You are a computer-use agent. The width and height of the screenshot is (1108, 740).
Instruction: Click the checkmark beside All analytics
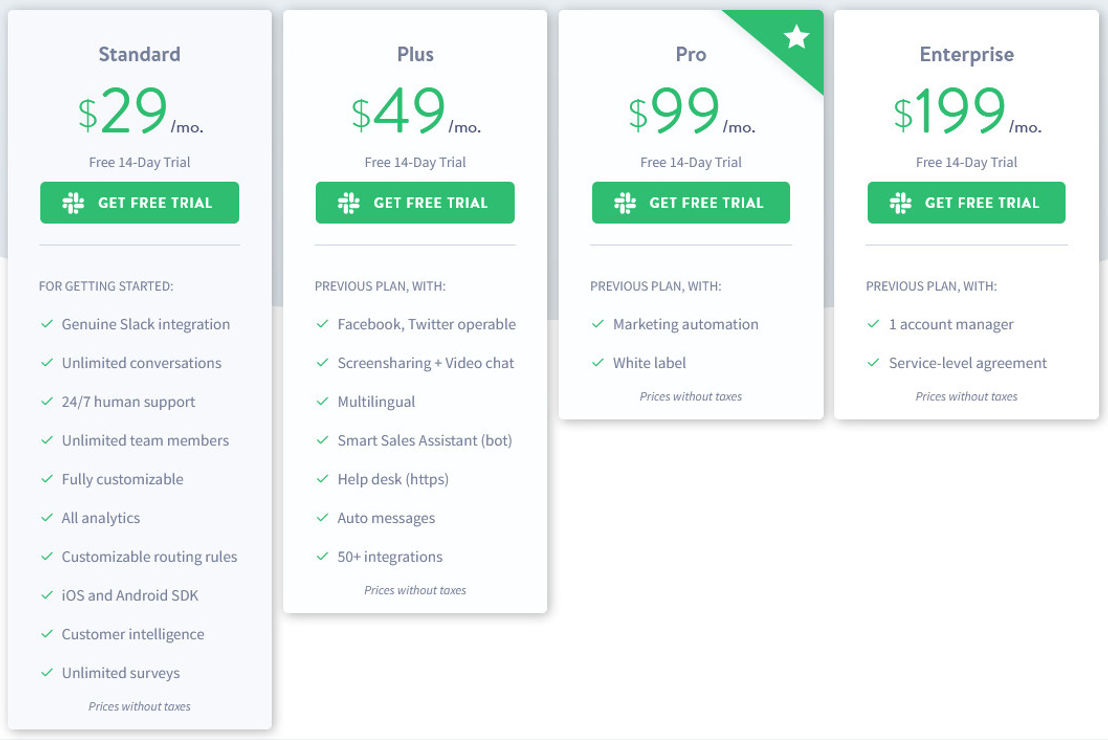(47, 517)
